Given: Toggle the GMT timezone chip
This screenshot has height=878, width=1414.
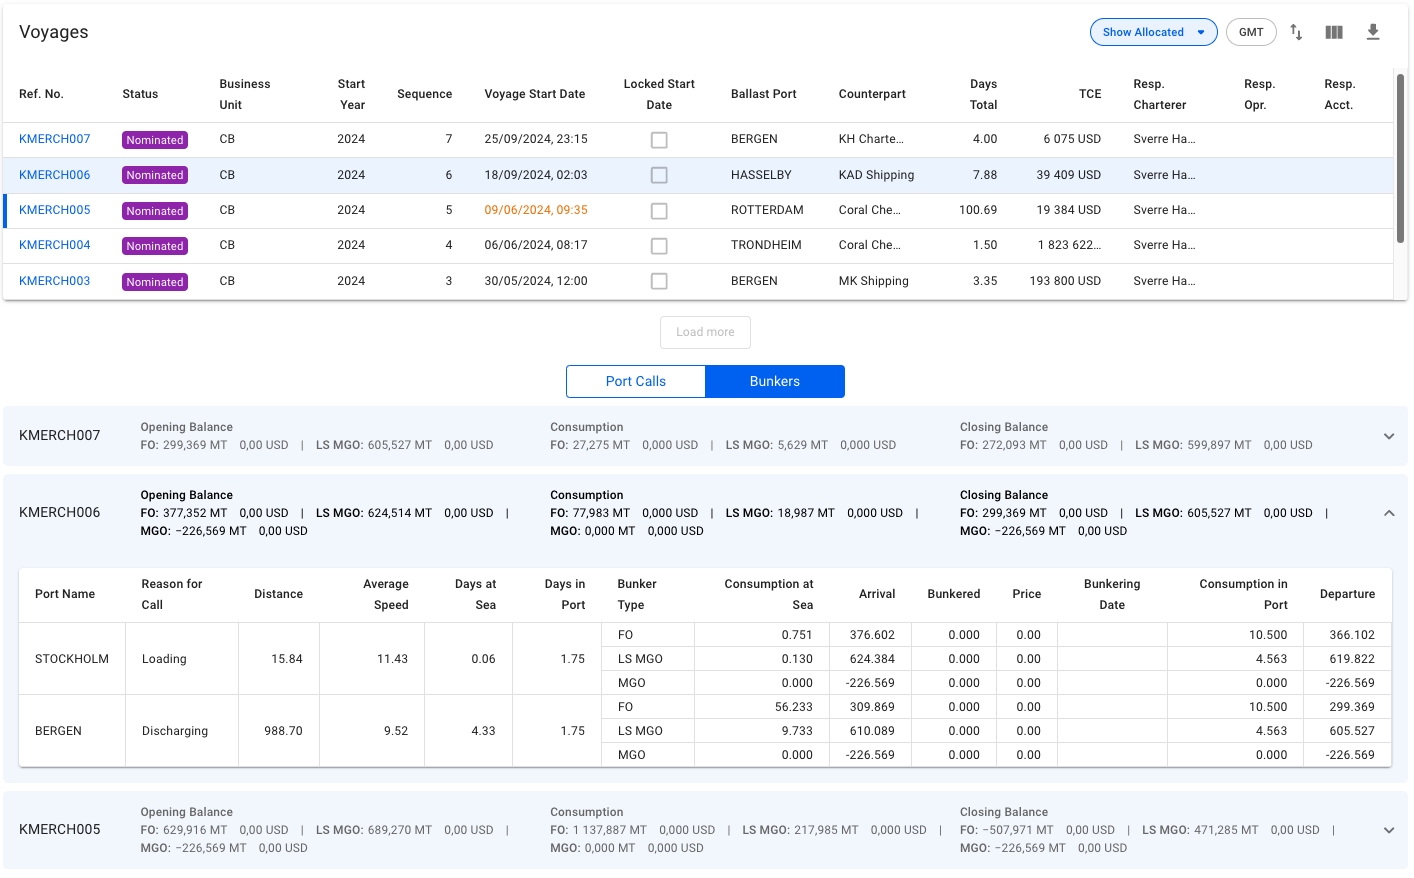Looking at the screenshot, I should [x=1251, y=32].
